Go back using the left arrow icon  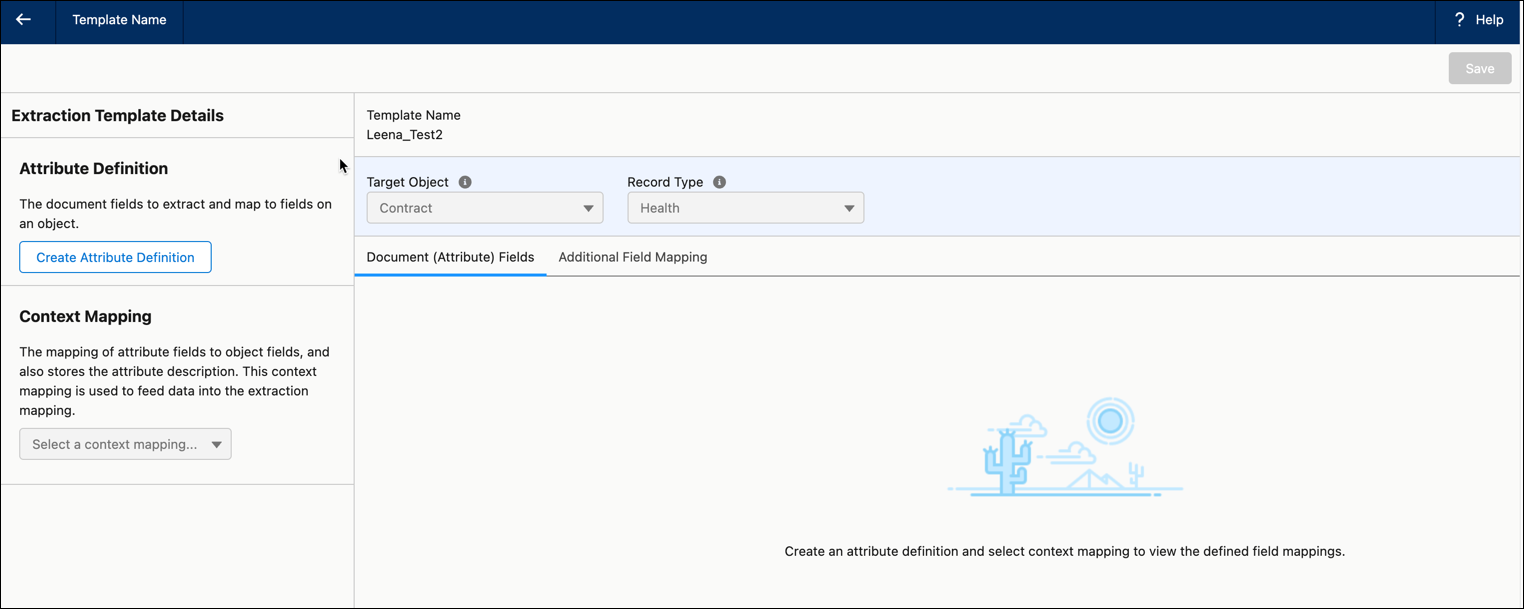click(25, 20)
